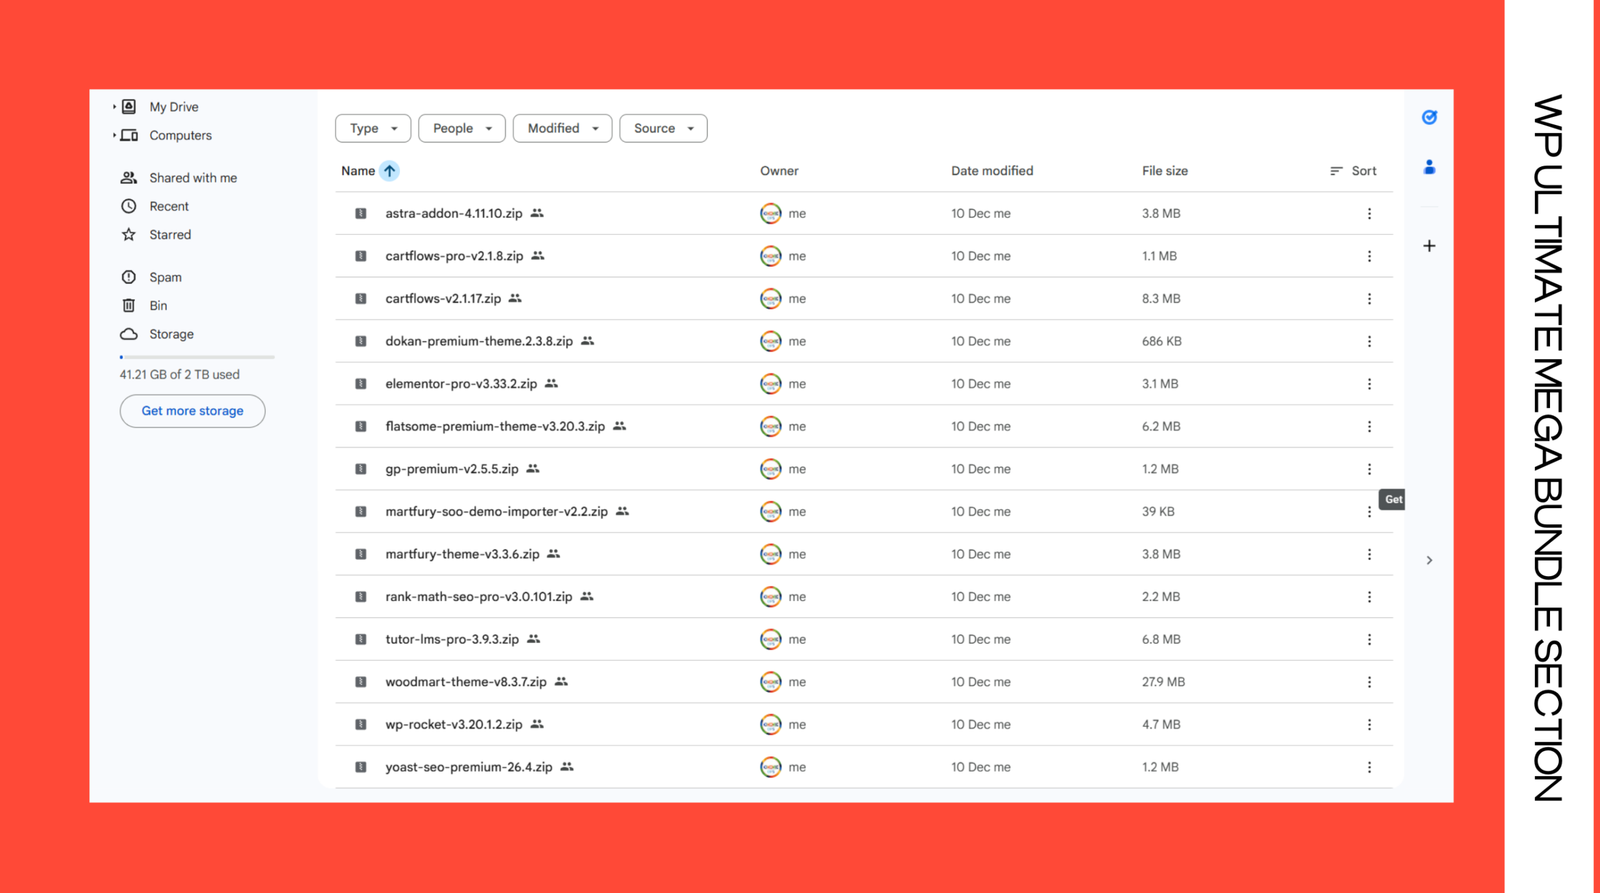The image size is (1600, 893).
Task: Open more actions for woodmart-theme-v8.3.7.zip
Action: click(x=1369, y=682)
